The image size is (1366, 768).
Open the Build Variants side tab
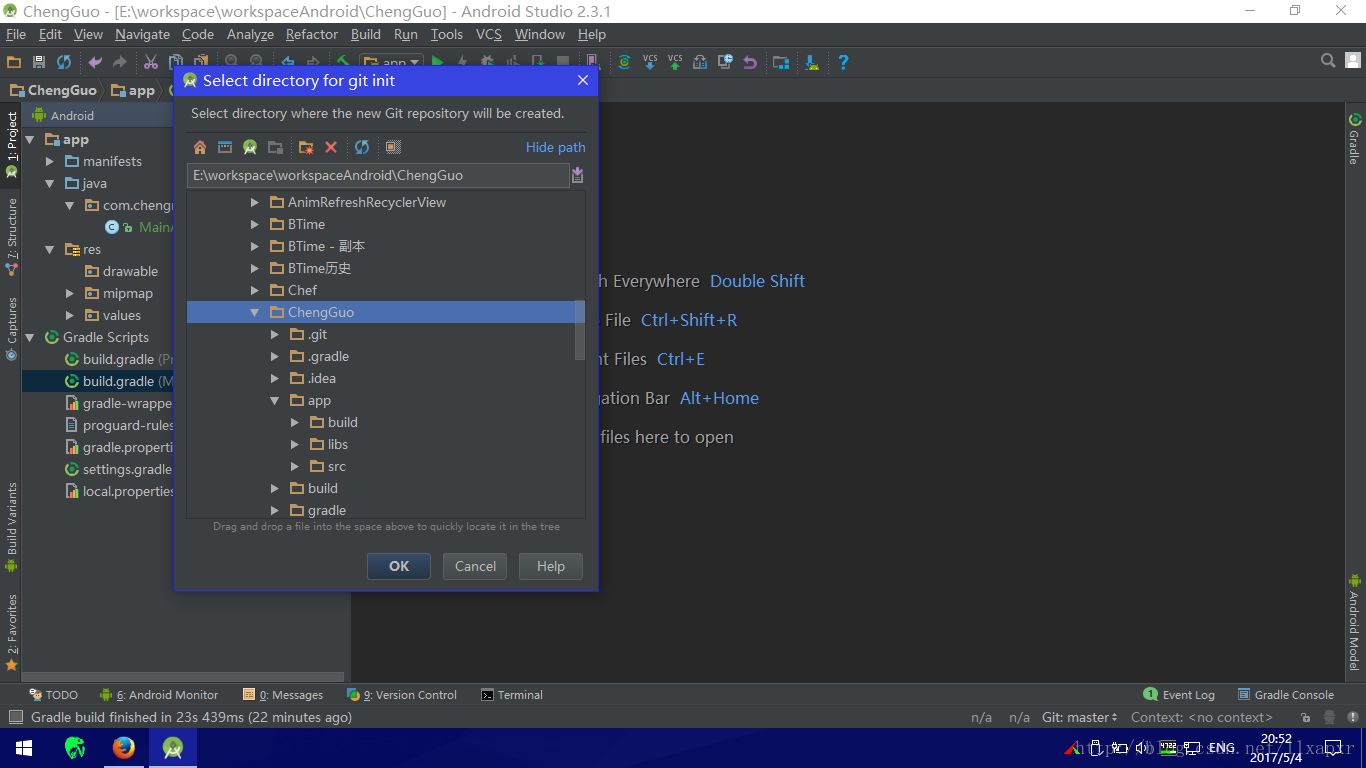pyautogui.click(x=12, y=528)
